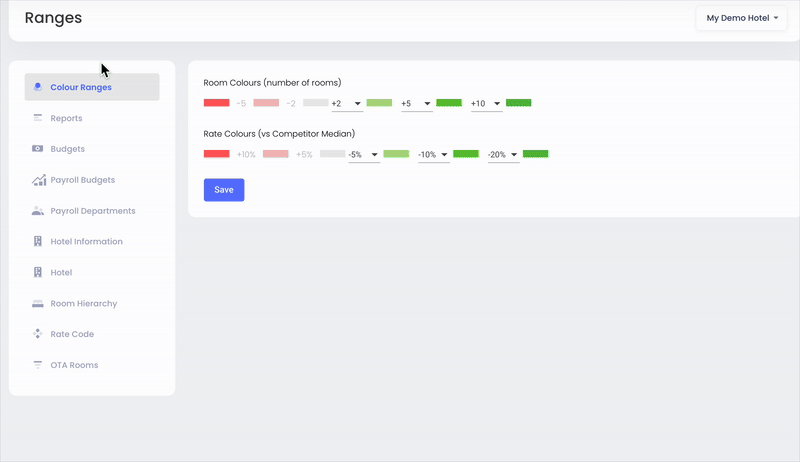
Task: Click the red rate colour swatch
Action: [x=217, y=153]
